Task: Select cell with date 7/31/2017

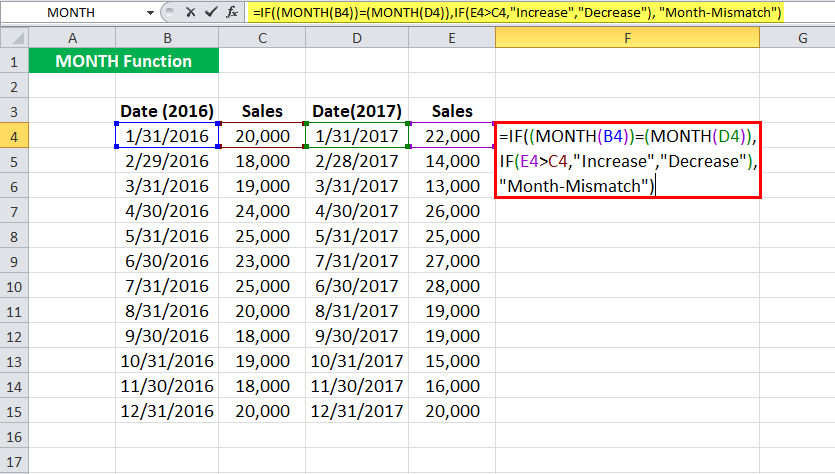Action: [357, 261]
